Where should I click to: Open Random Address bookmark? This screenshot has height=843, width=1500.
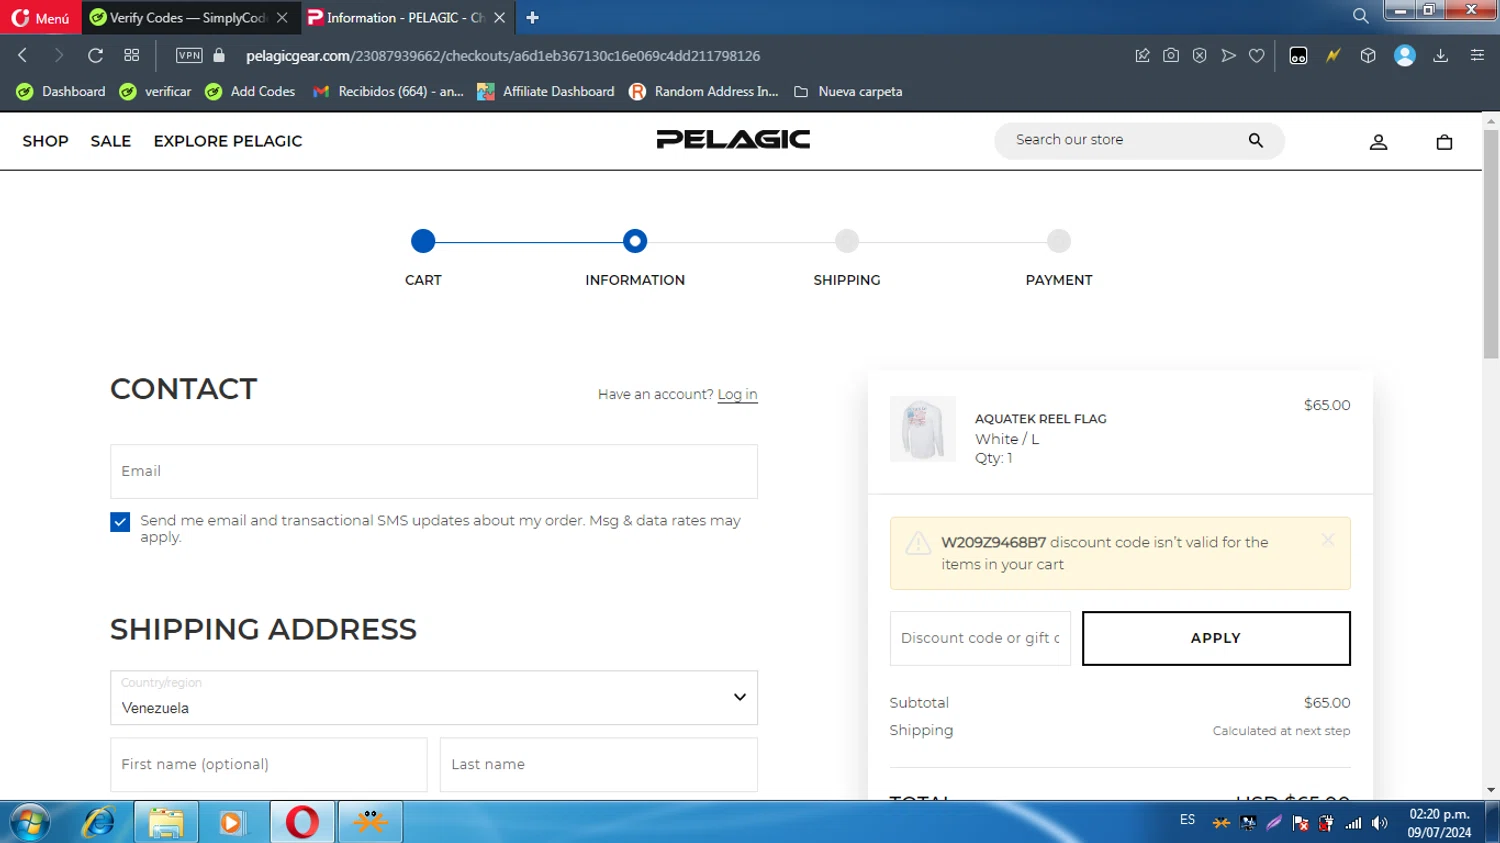704,92
